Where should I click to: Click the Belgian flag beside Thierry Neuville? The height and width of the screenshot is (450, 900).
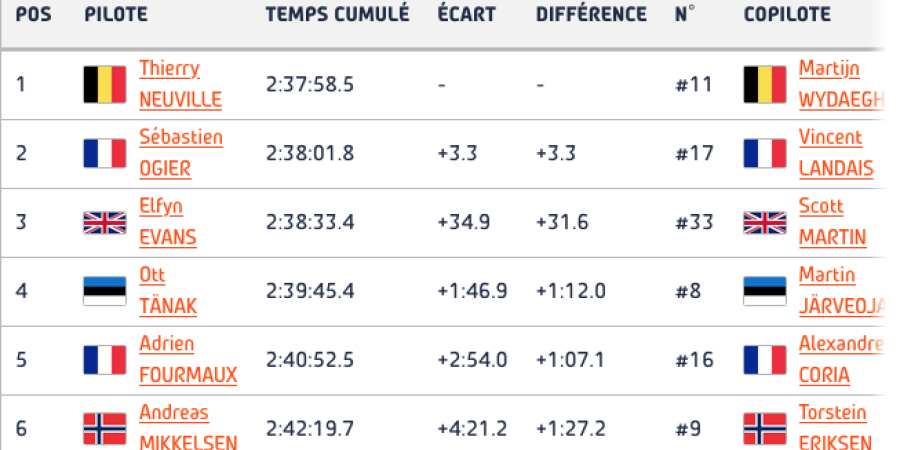(x=104, y=84)
